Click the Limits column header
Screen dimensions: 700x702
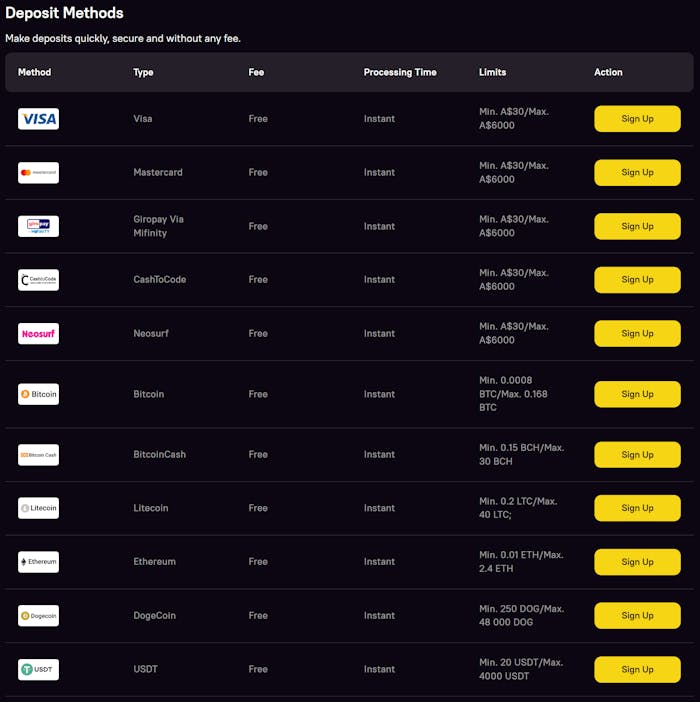click(x=492, y=72)
